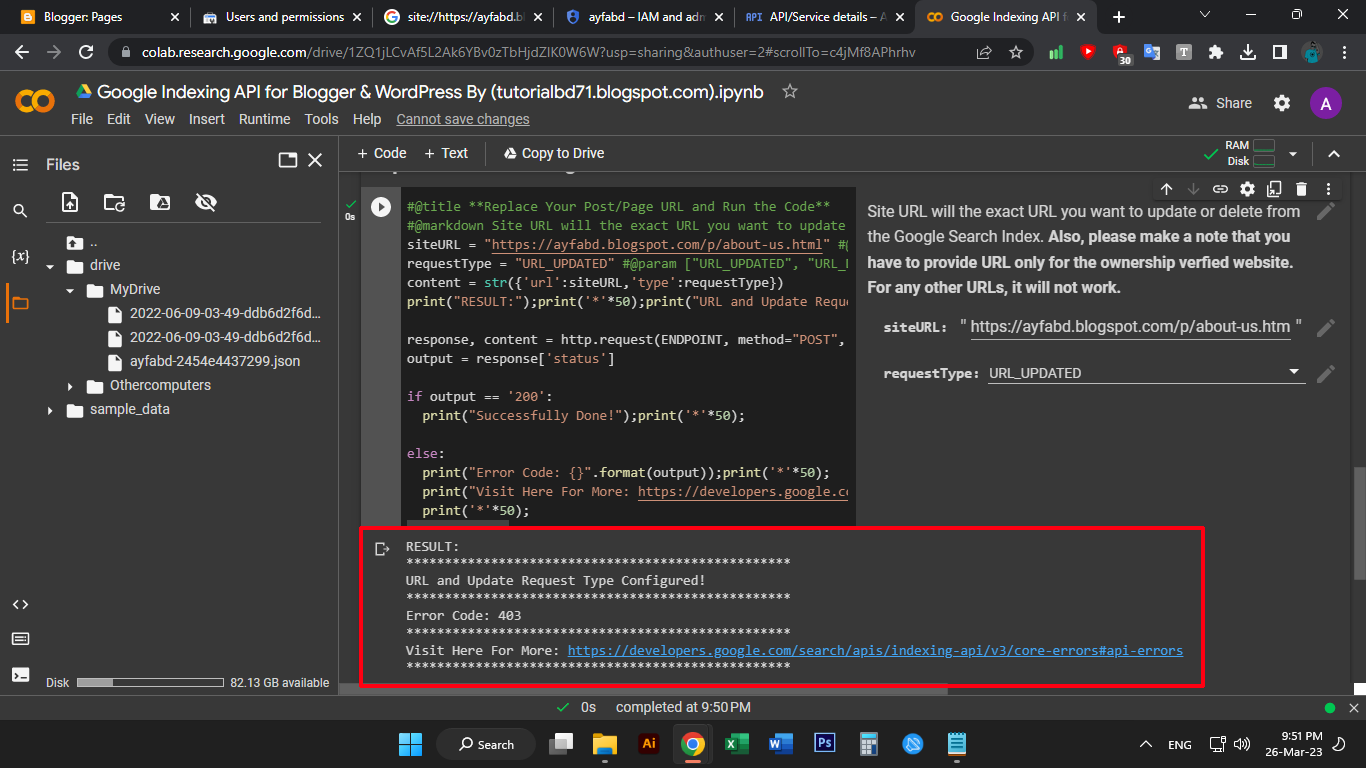1366x768 pixels.
Task: Open the Tools menu
Action: click(322, 119)
